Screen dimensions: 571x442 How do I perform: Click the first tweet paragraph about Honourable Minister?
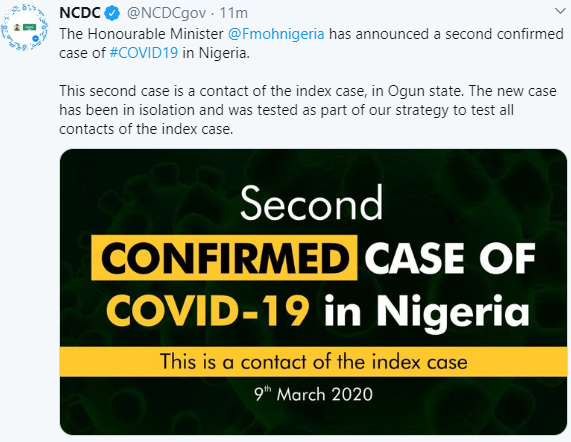click(x=311, y=43)
